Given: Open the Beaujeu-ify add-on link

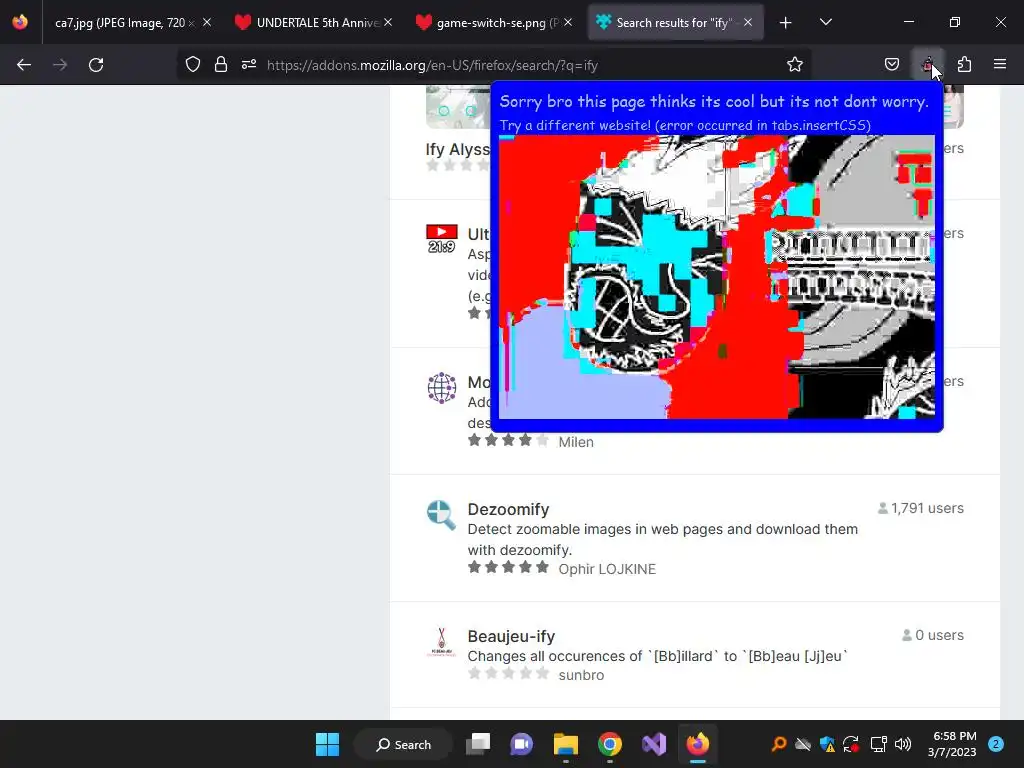Looking at the screenshot, I should click(511, 636).
